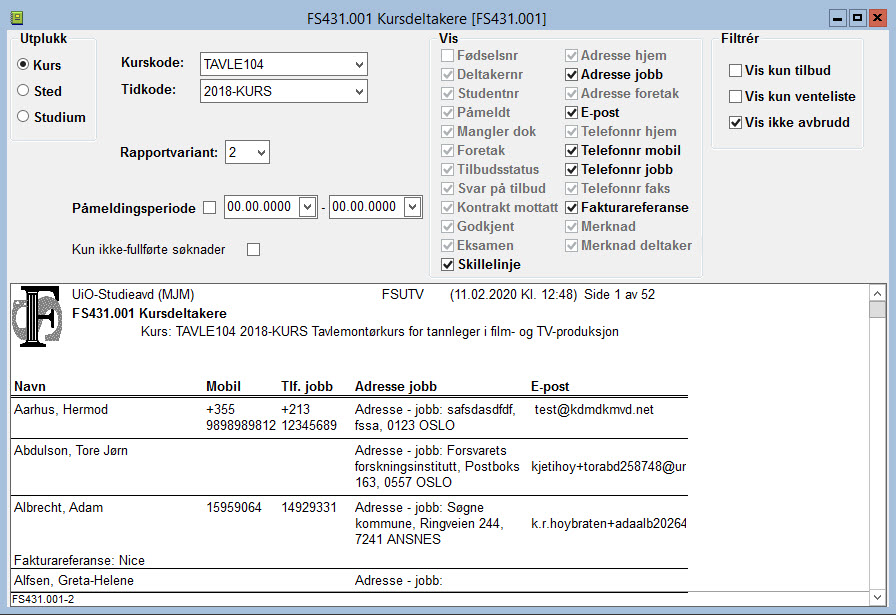The width and height of the screenshot is (896, 615).
Task: Click the report vertical scrollbar thumb
Action: 878,310
